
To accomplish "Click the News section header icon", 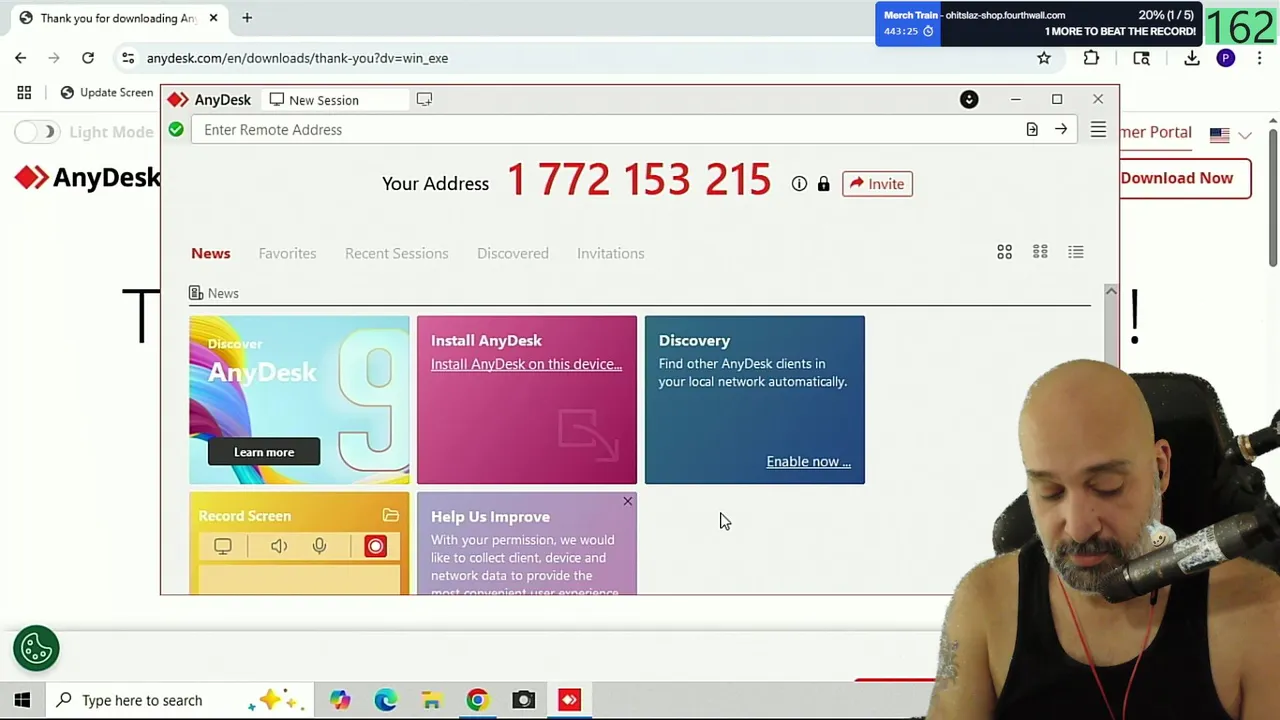I will 196,293.
